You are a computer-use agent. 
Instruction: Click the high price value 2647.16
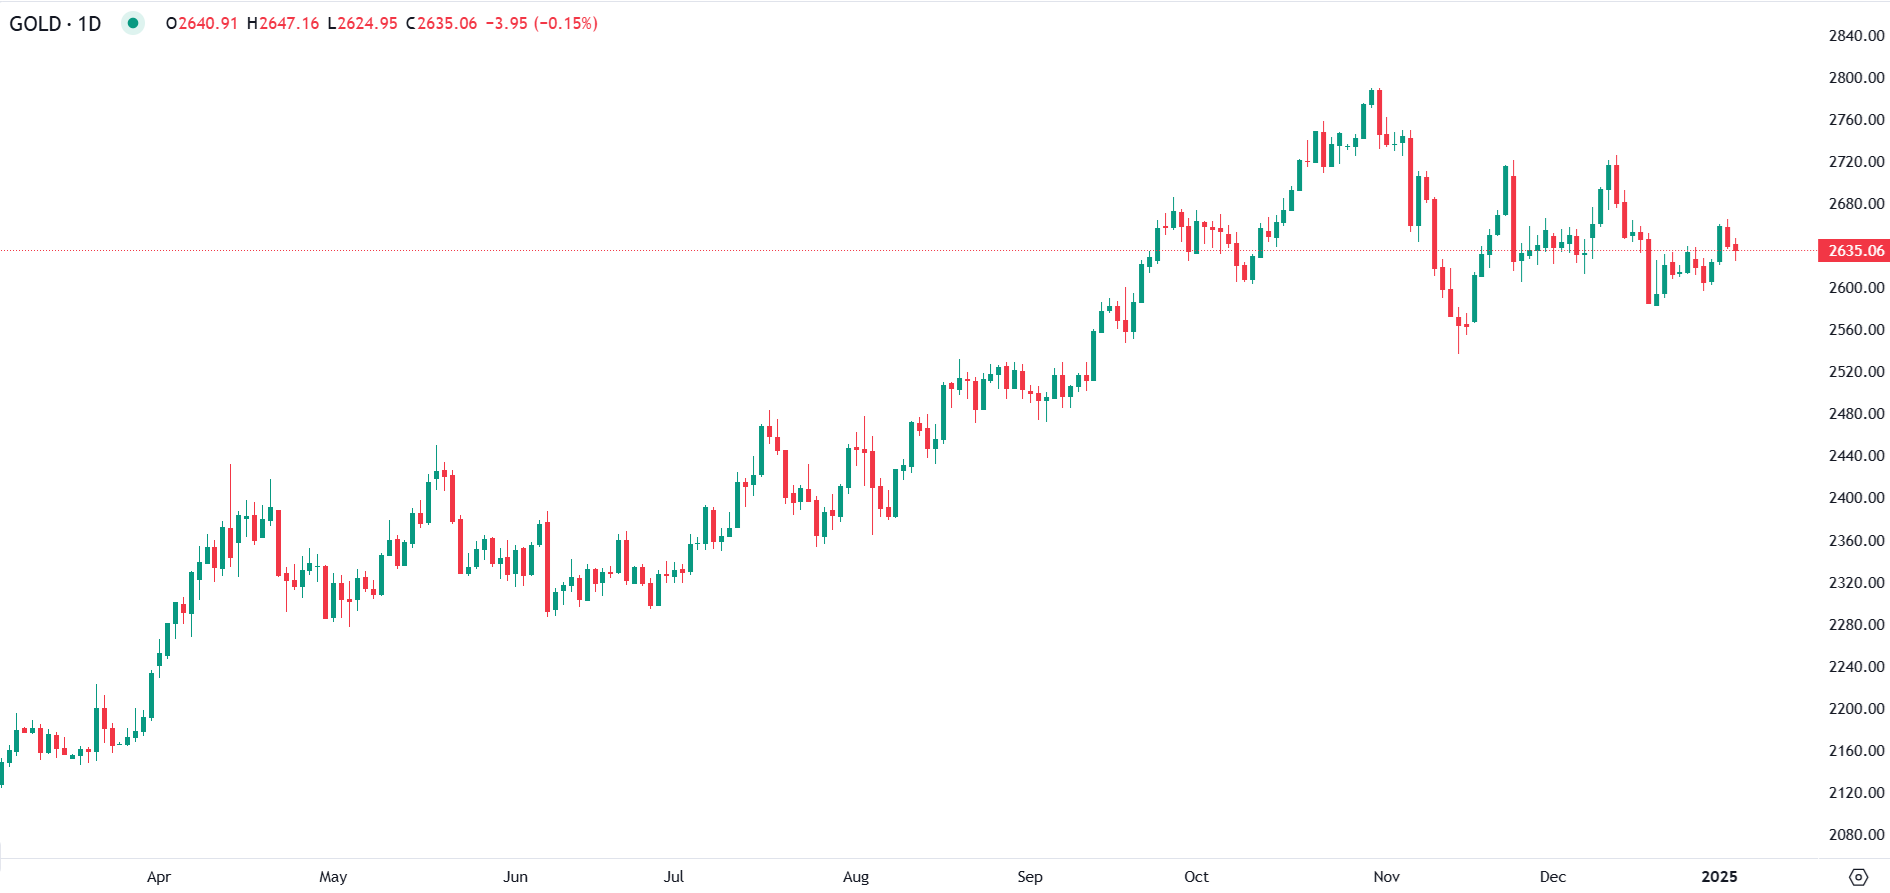click(x=288, y=23)
